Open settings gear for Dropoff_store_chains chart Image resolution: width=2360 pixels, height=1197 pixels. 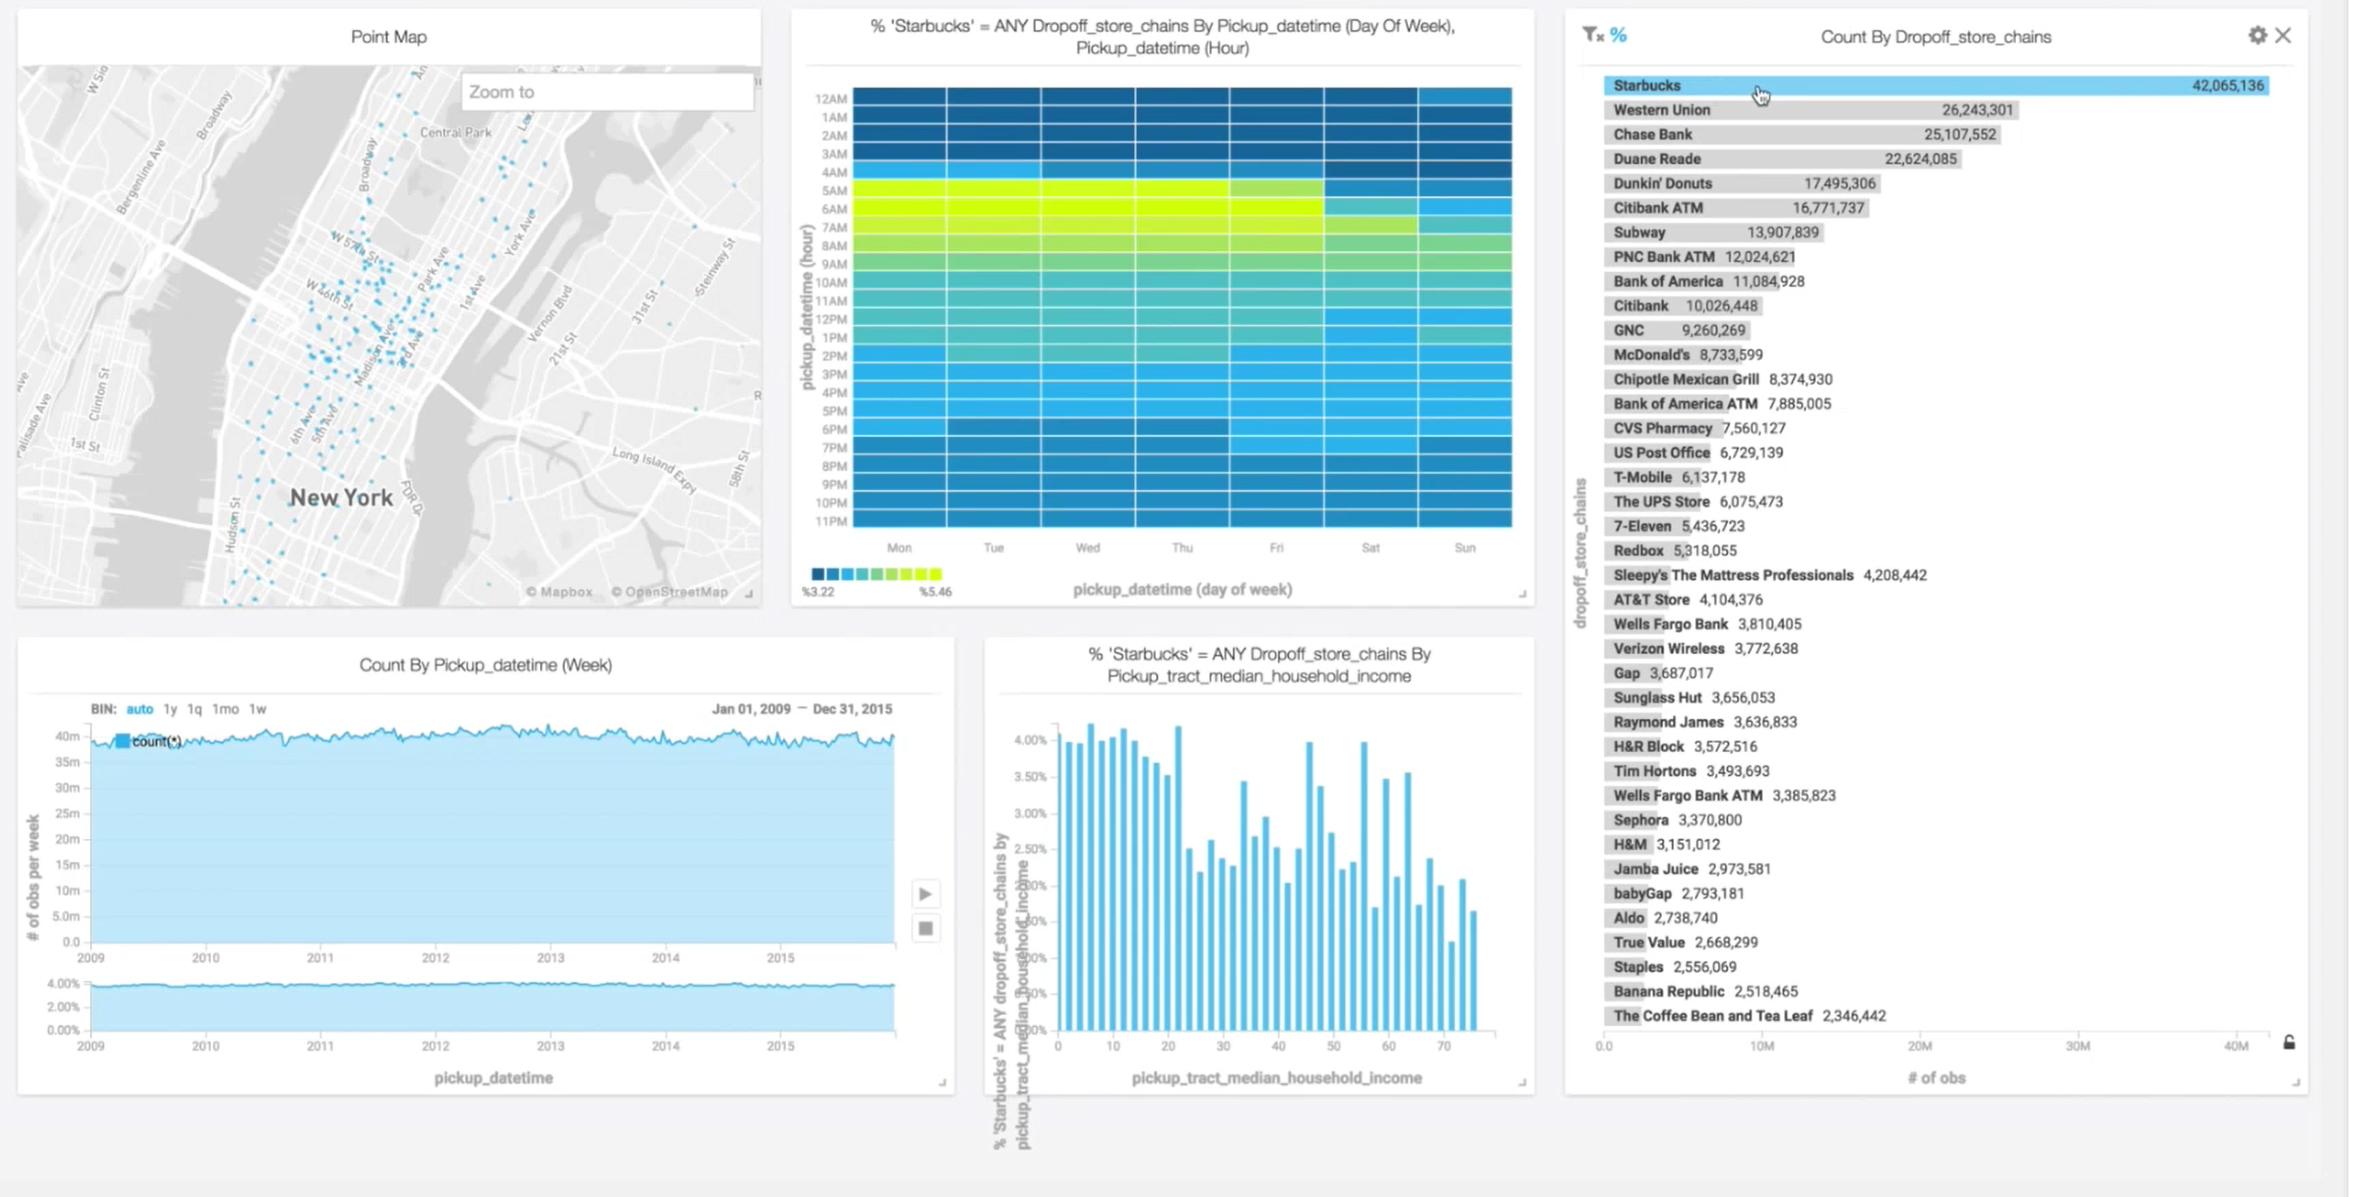[x=2257, y=35]
